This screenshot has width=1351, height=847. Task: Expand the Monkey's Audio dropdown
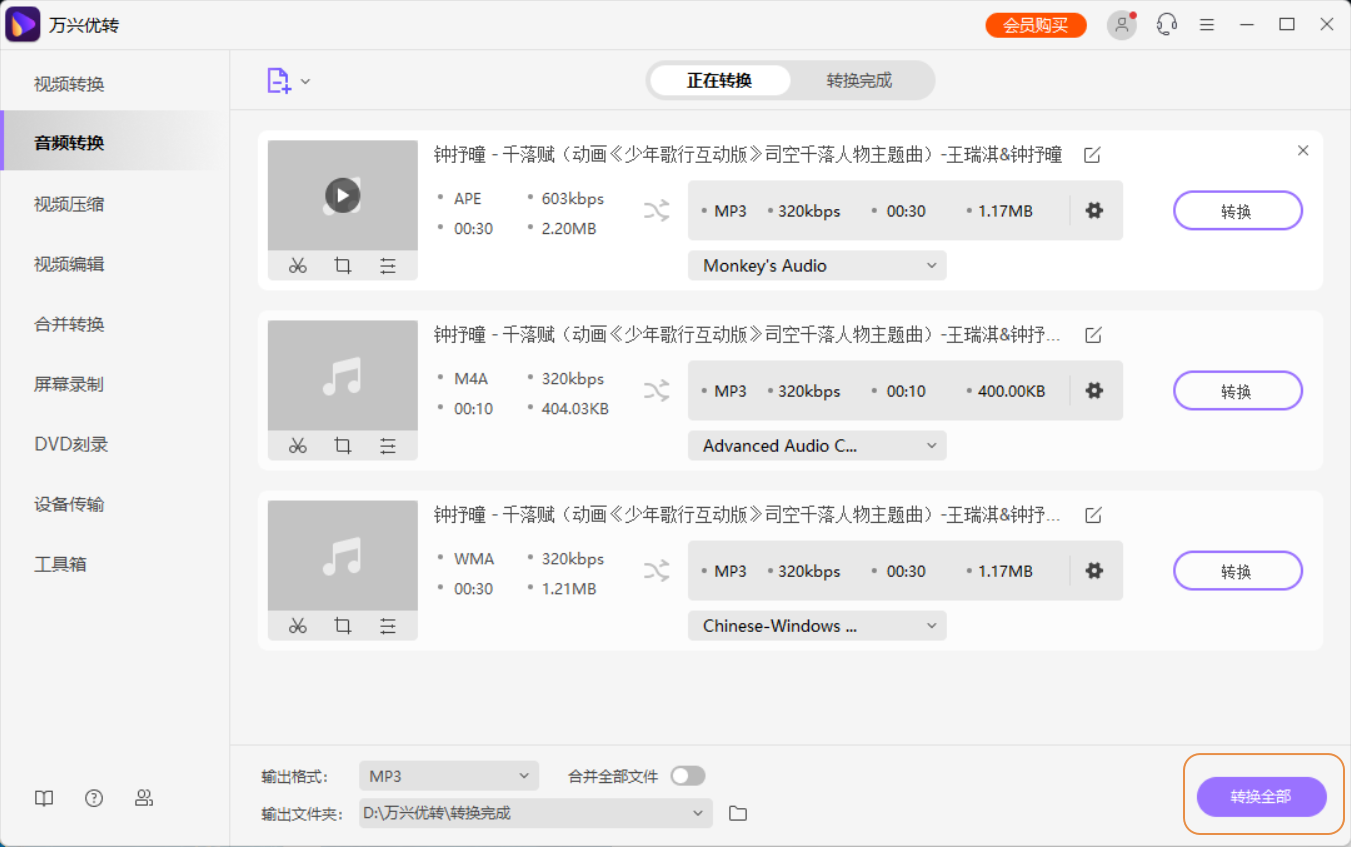click(817, 266)
